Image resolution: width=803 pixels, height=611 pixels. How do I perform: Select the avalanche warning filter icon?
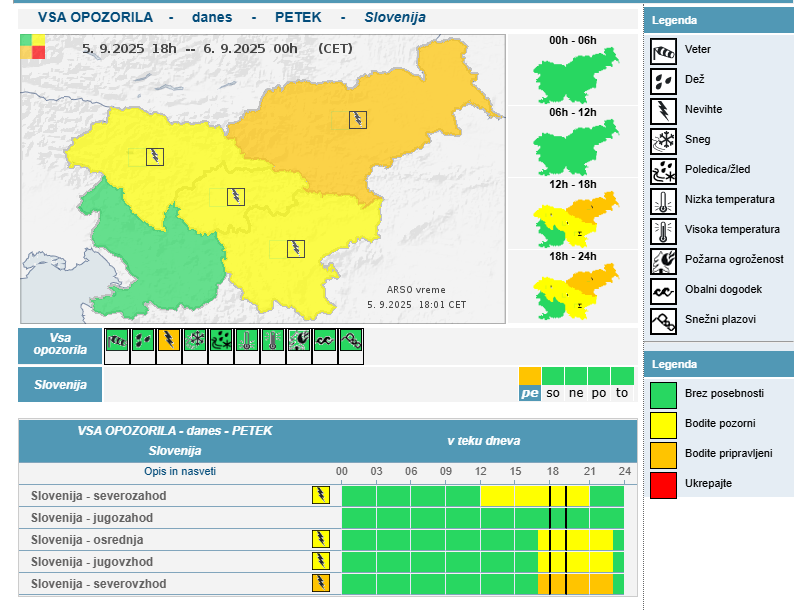click(x=350, y=341)
